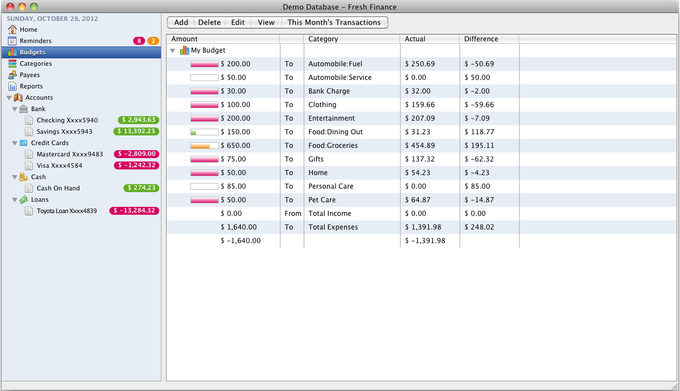Select the Checking Xxxx5940 account

tap(82, 120)
